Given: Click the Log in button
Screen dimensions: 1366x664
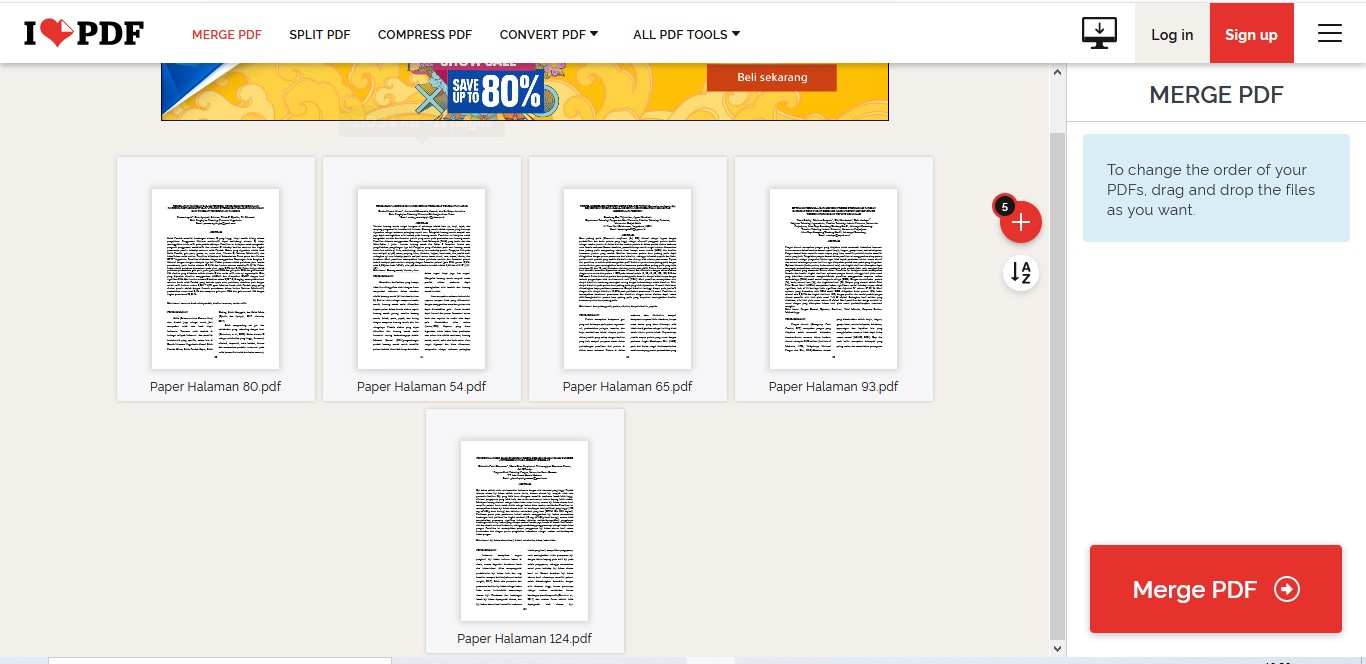Looking at the screenshot, I should (1172, 34).
